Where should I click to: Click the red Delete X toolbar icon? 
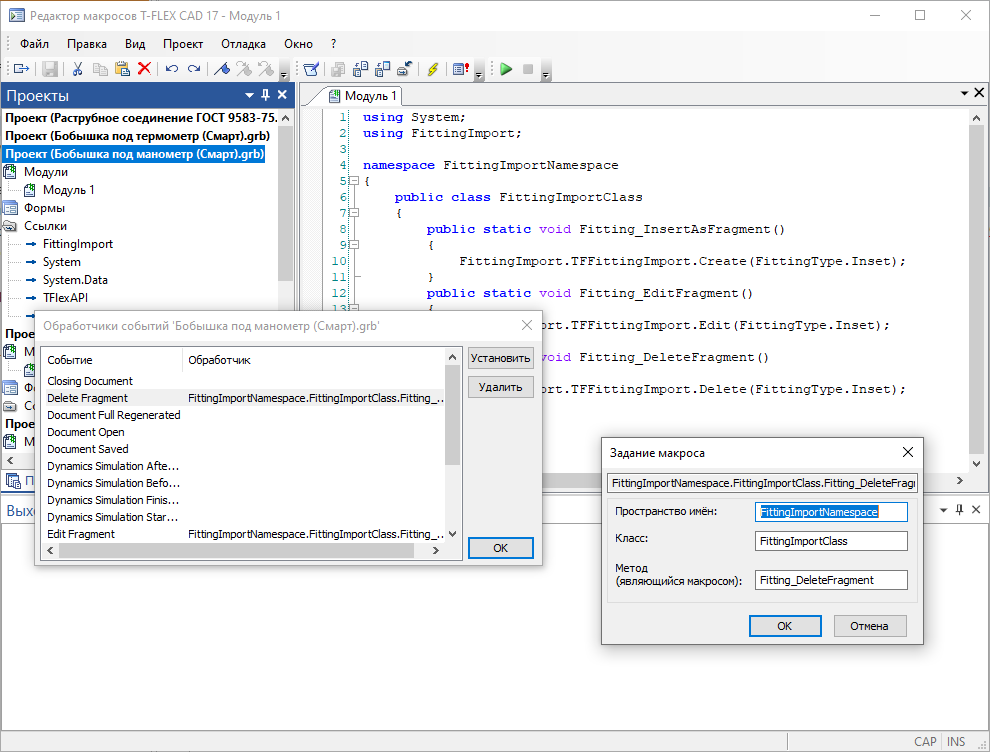pyautogui.click(x=144, y=69)
